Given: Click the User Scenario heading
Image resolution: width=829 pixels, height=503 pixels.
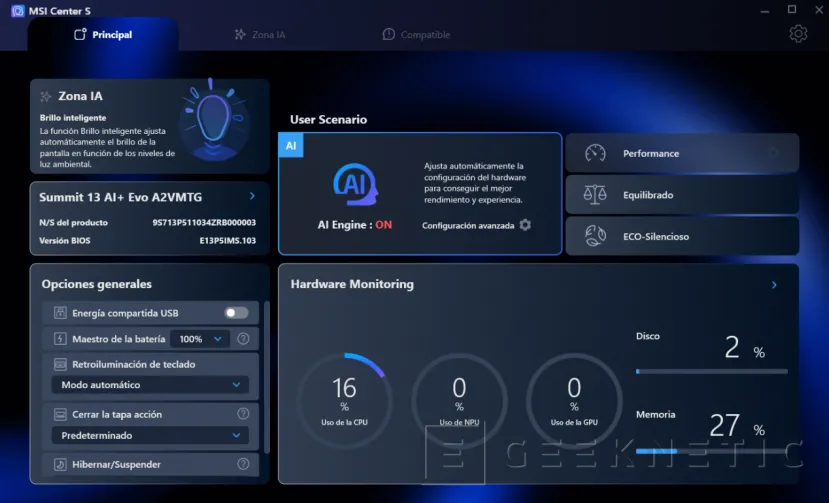Looking at the screenshot, I should pos(328,120).
